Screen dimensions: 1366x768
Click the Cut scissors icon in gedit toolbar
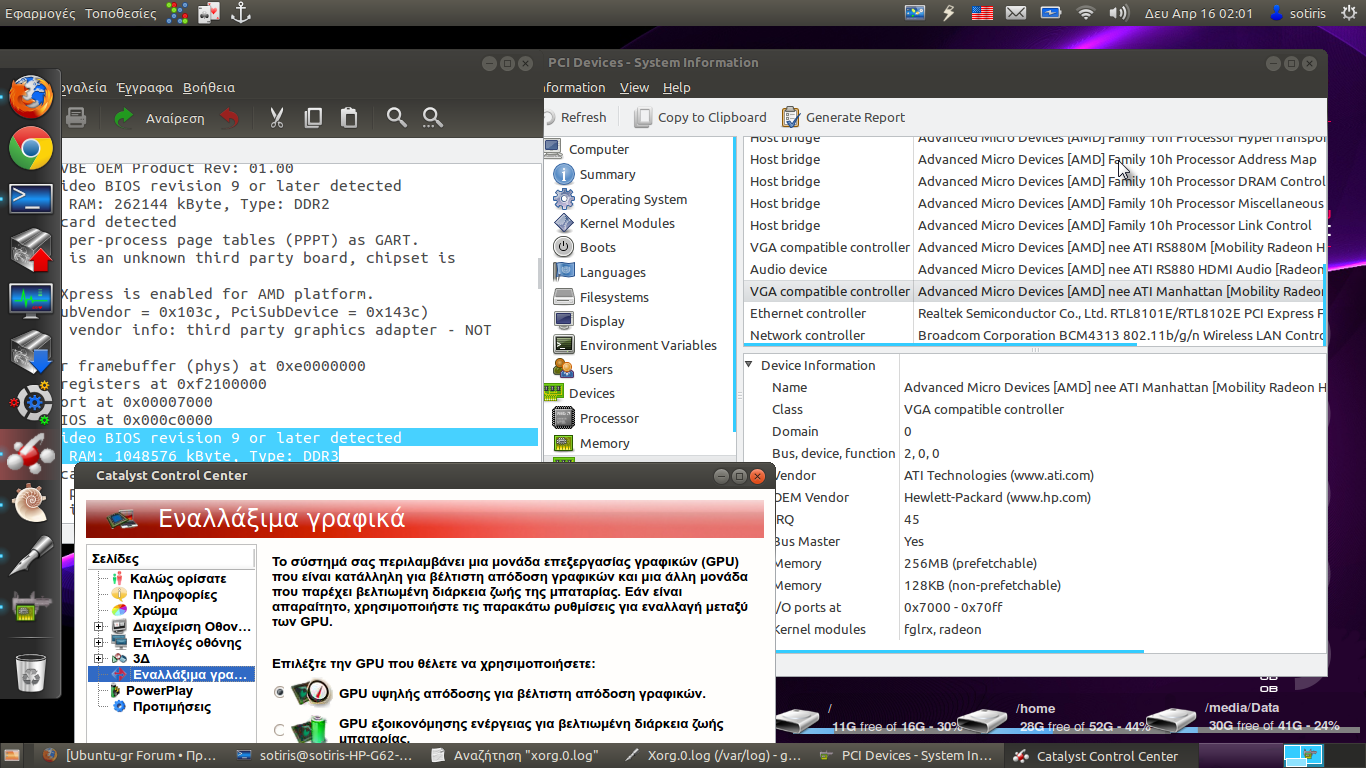tap(277, 118)
